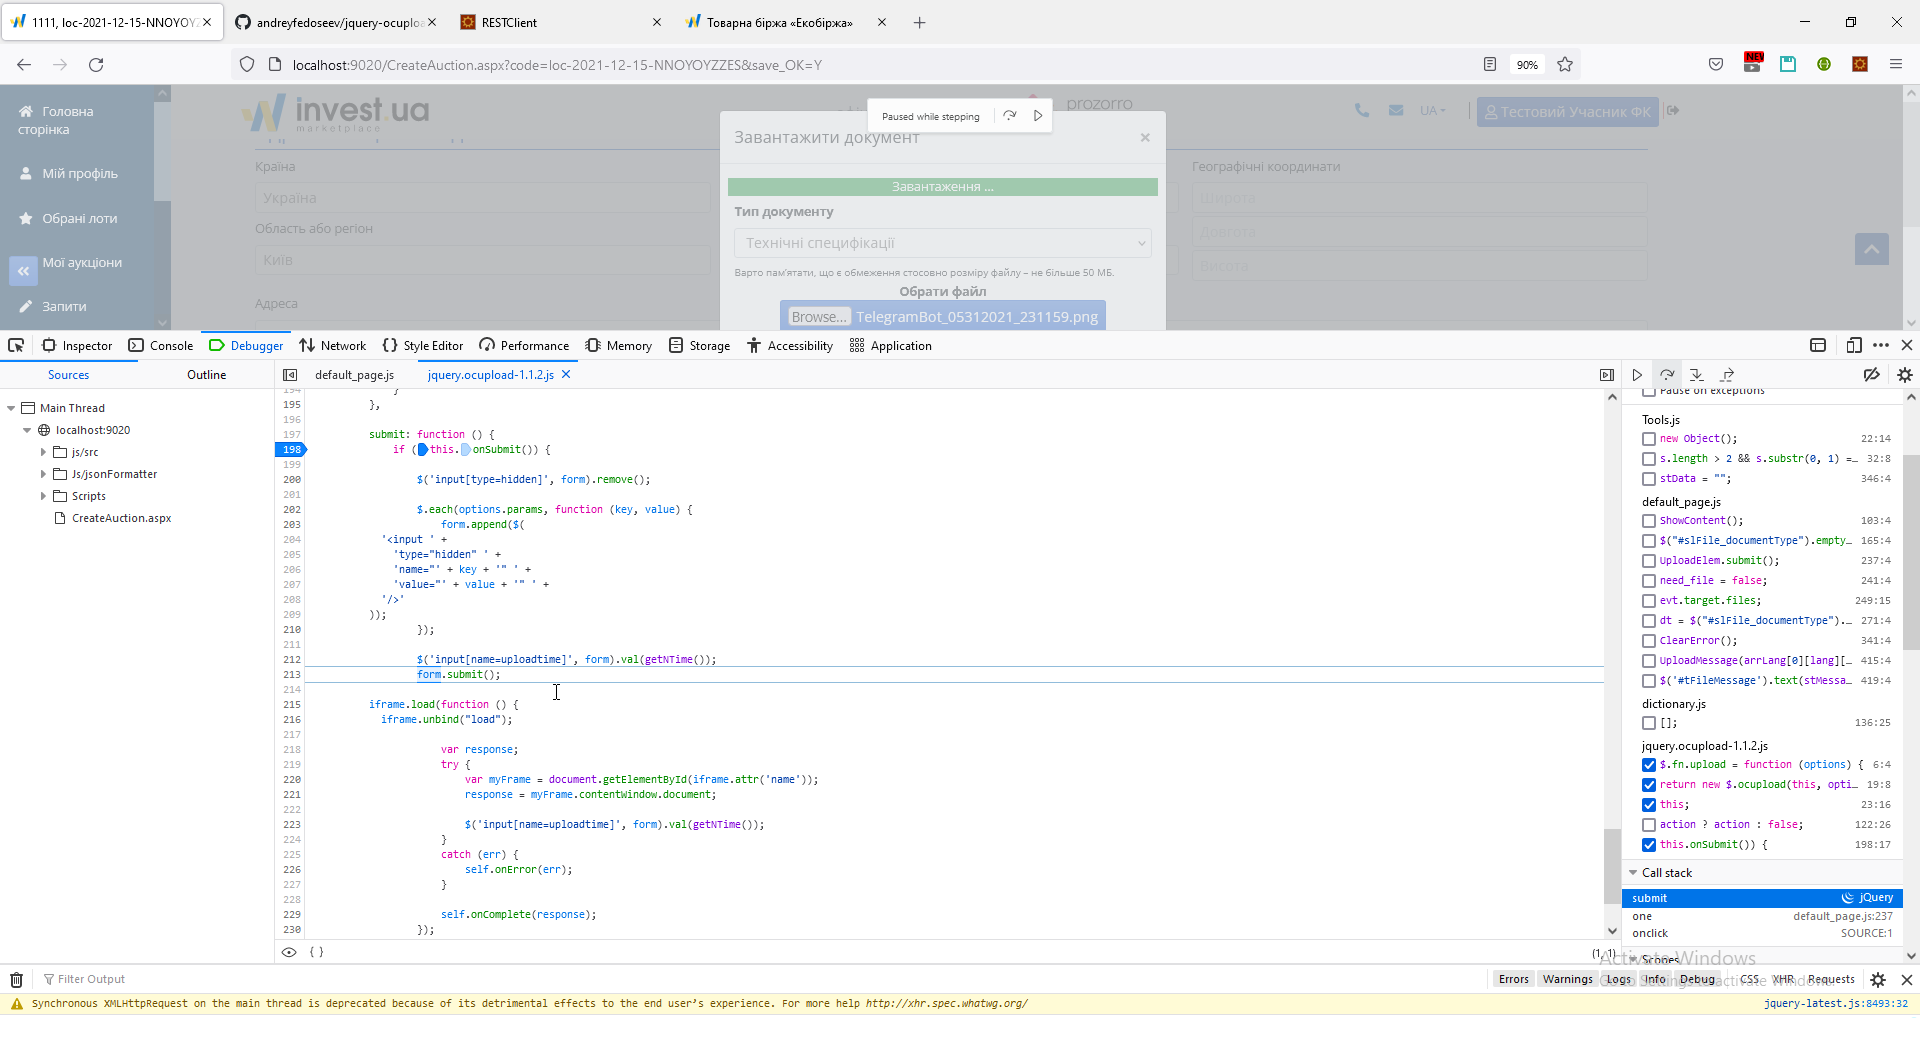
Task: Deactivate all breakpoints
Action: (1871, 375)
